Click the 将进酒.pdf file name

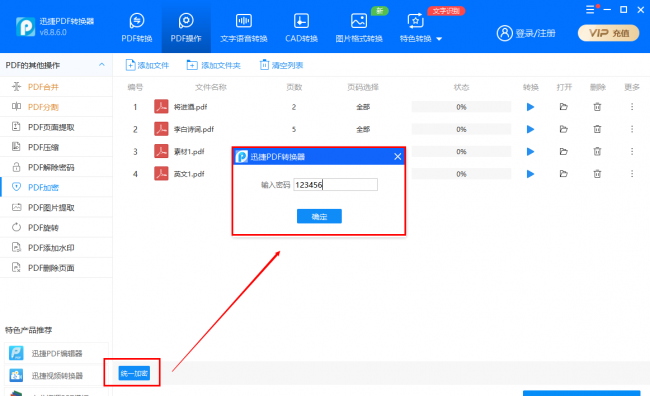190,107
